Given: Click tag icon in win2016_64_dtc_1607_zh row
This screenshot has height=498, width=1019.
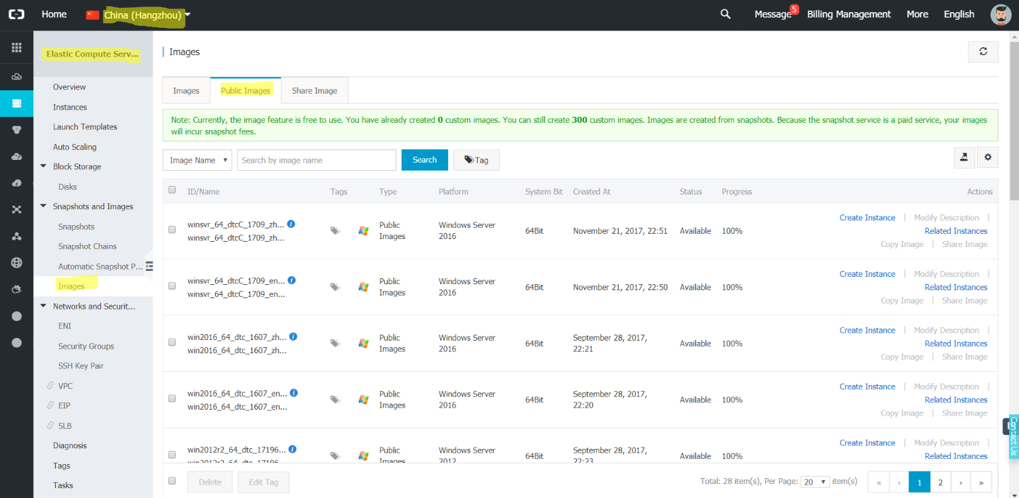Looking at the screenshot, I should [x=335, y=343].
